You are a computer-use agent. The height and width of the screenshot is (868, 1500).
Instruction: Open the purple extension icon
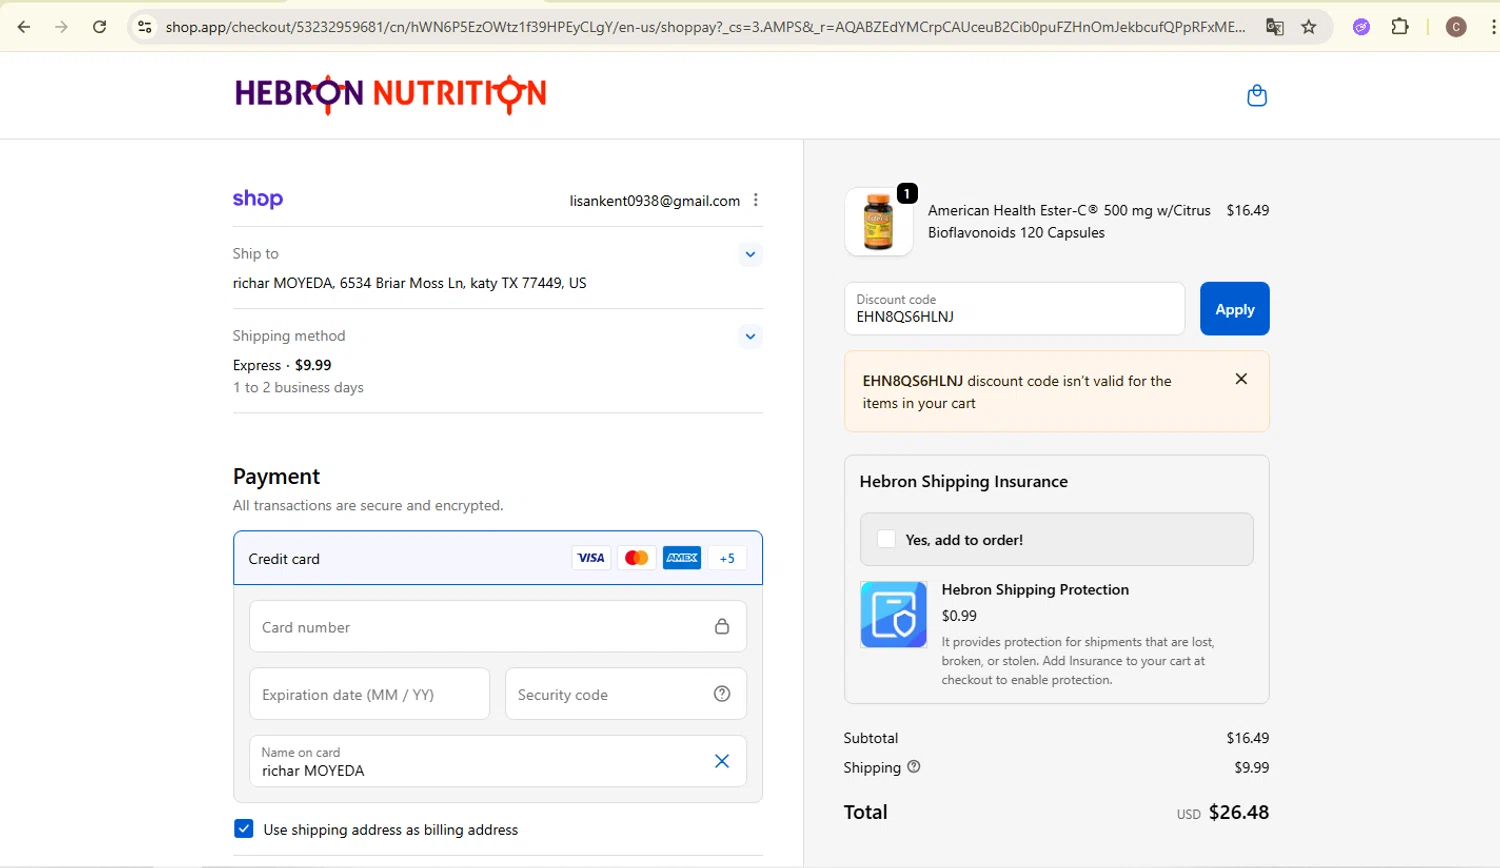tap(1361, 27)
